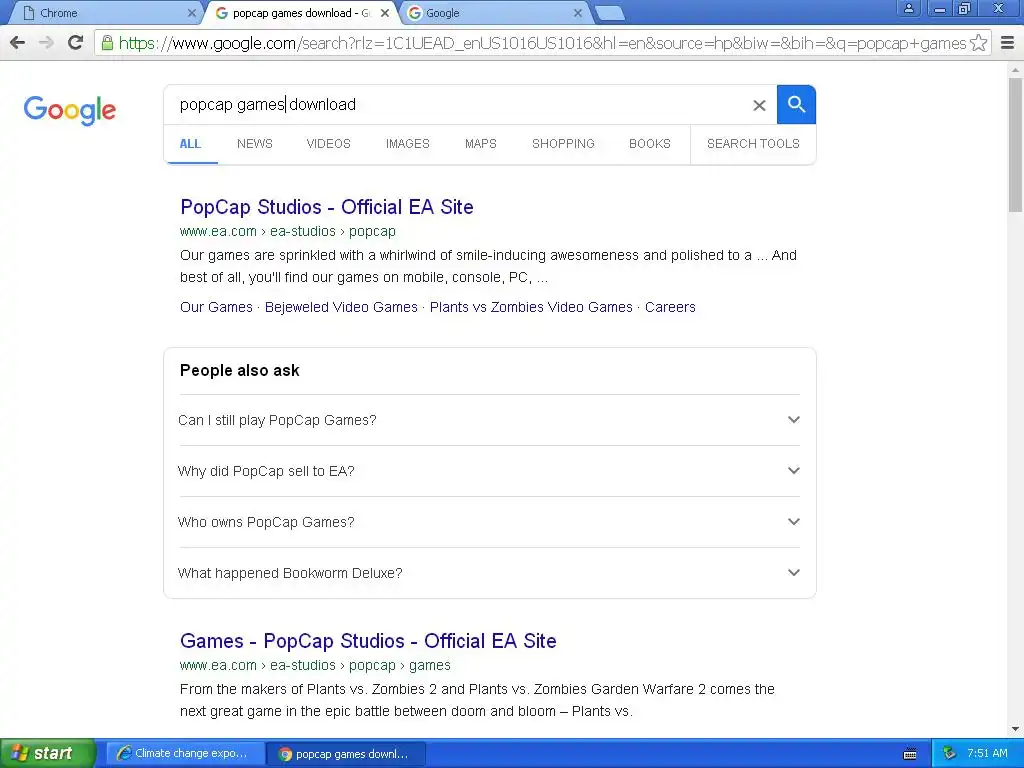Open 'Games - PopCap Studios' result
The image size is (1024, 768).
point(368,641)
